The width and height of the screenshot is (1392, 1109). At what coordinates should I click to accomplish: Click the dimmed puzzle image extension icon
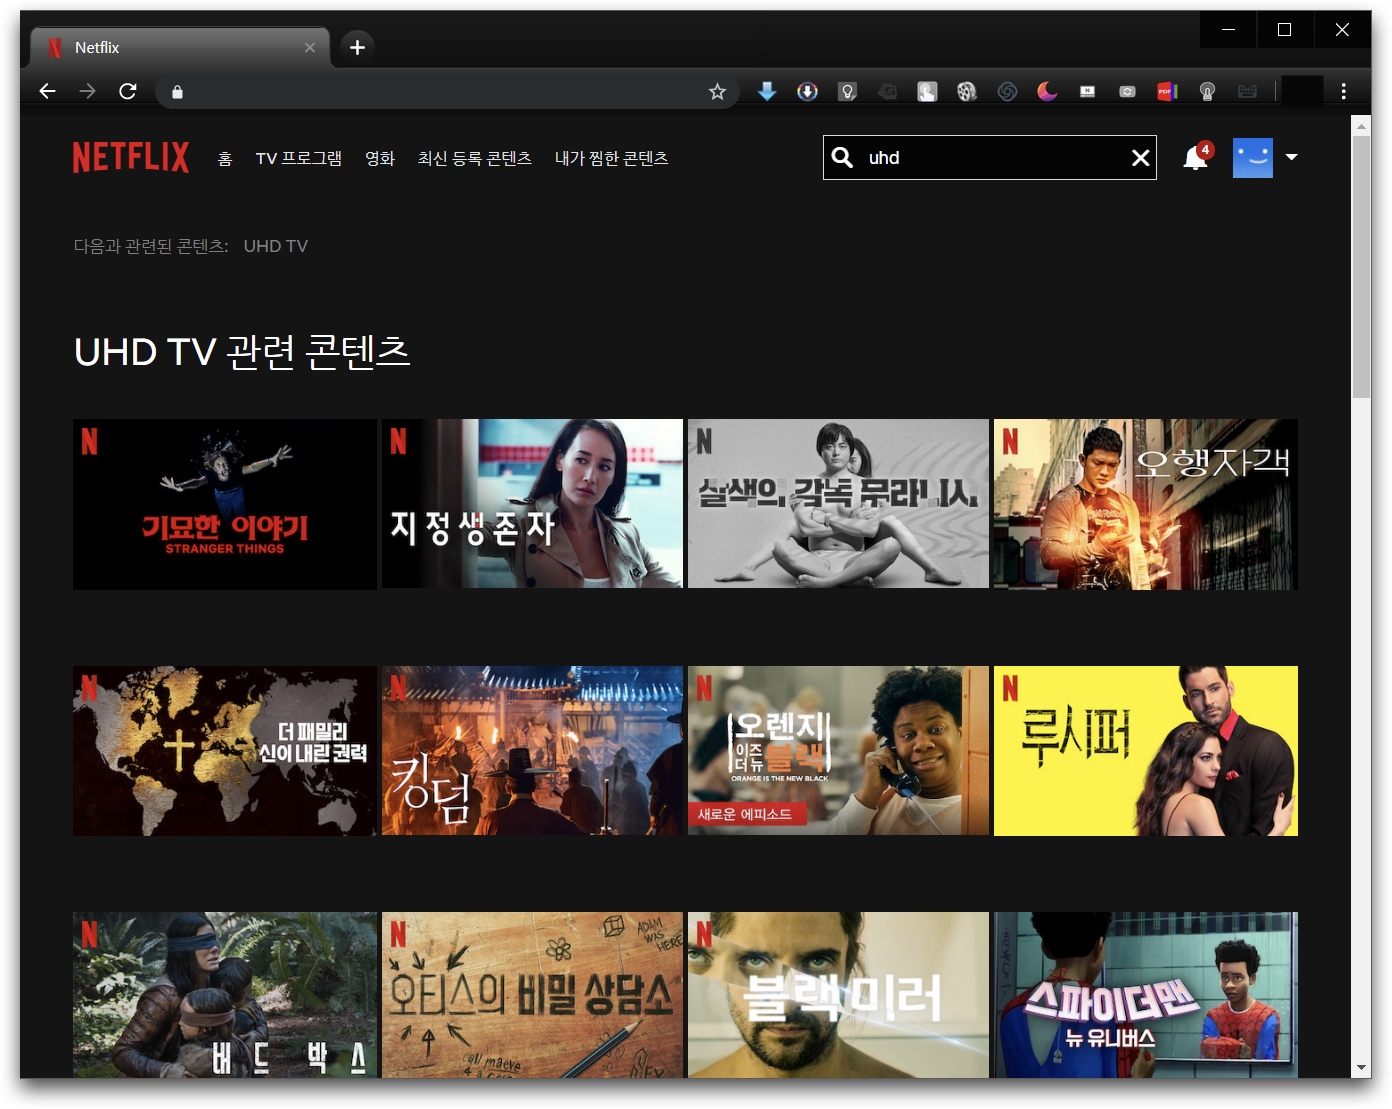coord(887,92)
